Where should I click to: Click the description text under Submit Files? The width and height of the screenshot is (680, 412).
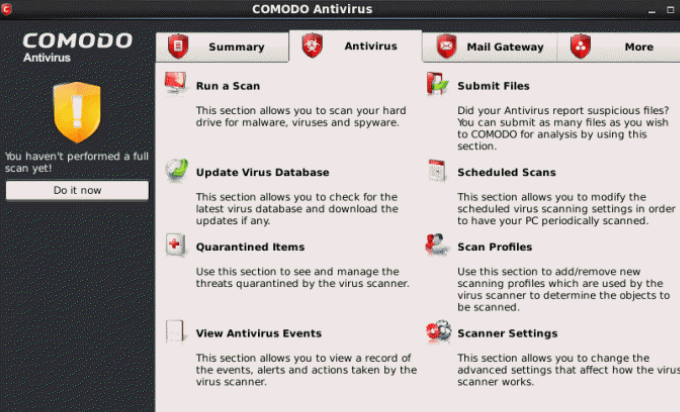(563, 128)
